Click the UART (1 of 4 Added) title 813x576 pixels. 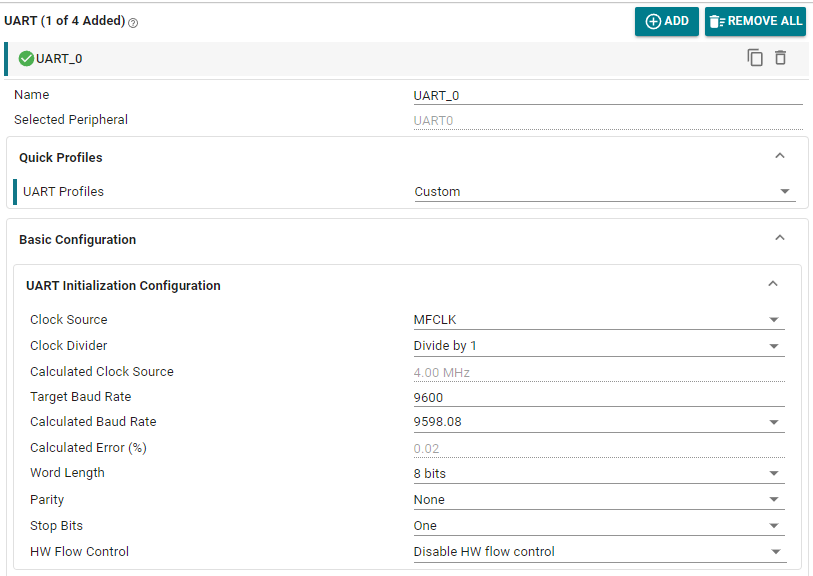[x=65, y=21]
